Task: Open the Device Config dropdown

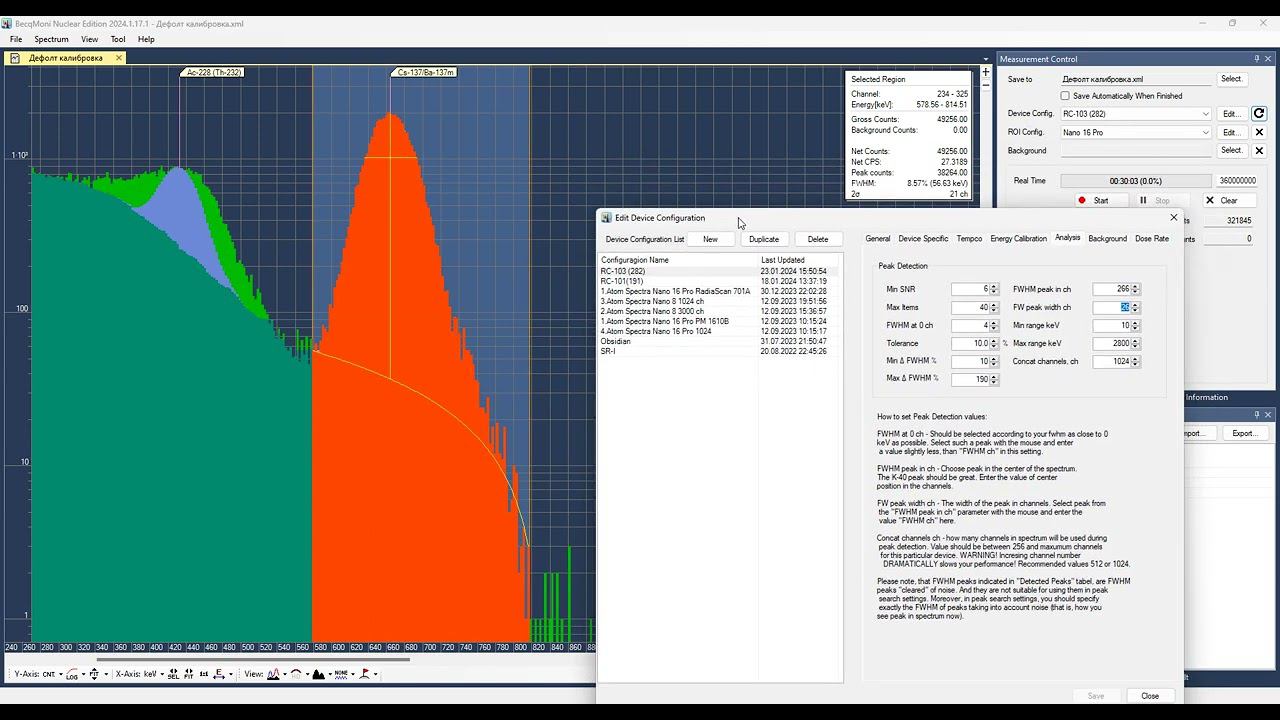Action: click(1205, 114)
